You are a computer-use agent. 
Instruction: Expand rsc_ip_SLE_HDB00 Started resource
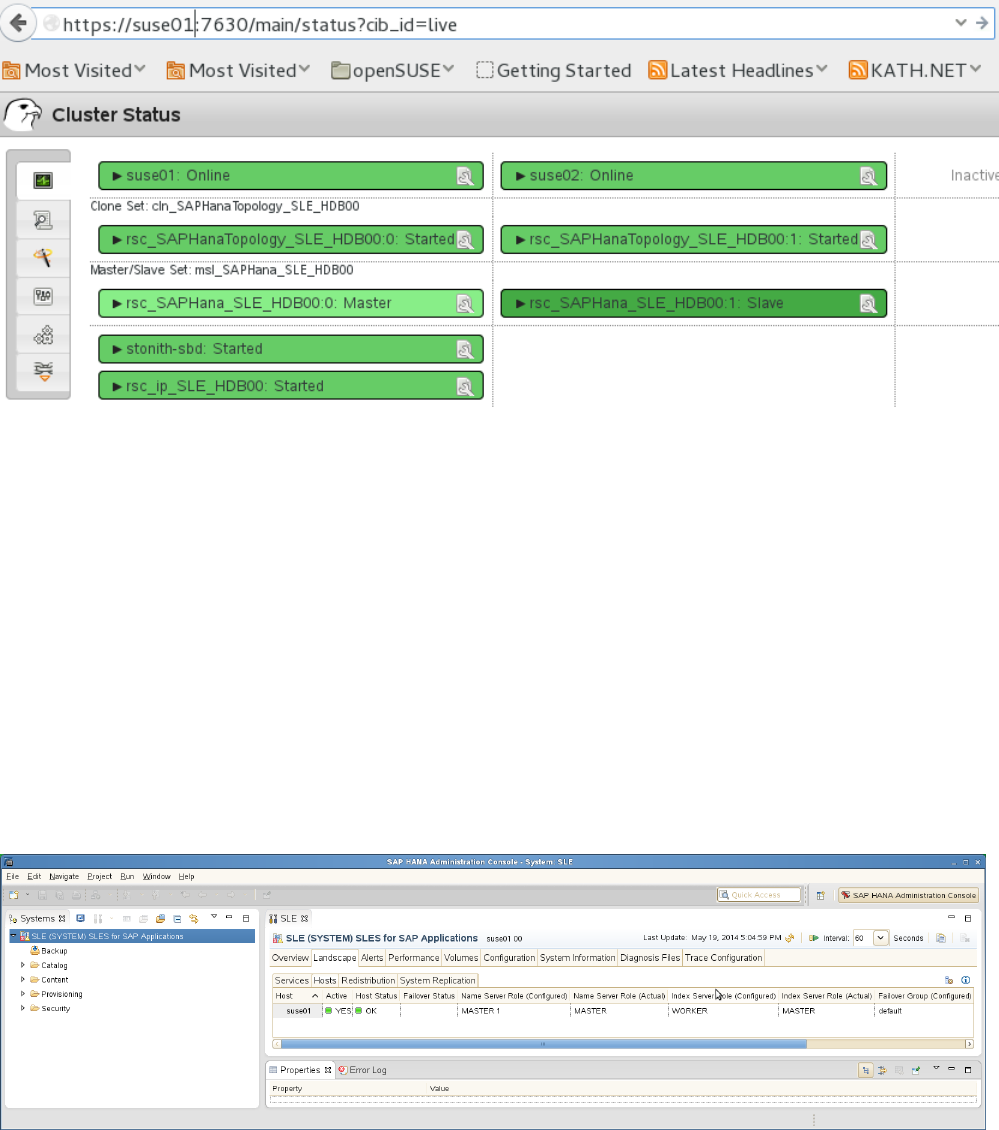click(117, 387)
